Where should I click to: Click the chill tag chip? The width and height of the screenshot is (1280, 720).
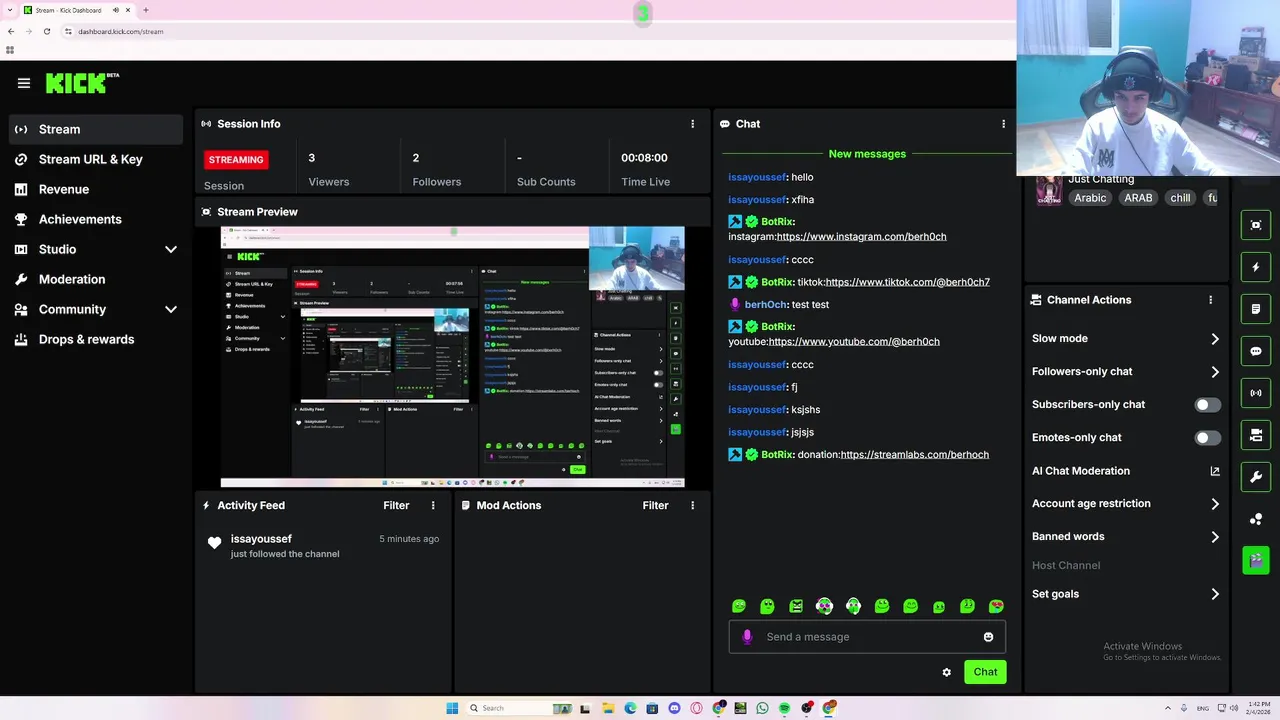click(1181, 198)
